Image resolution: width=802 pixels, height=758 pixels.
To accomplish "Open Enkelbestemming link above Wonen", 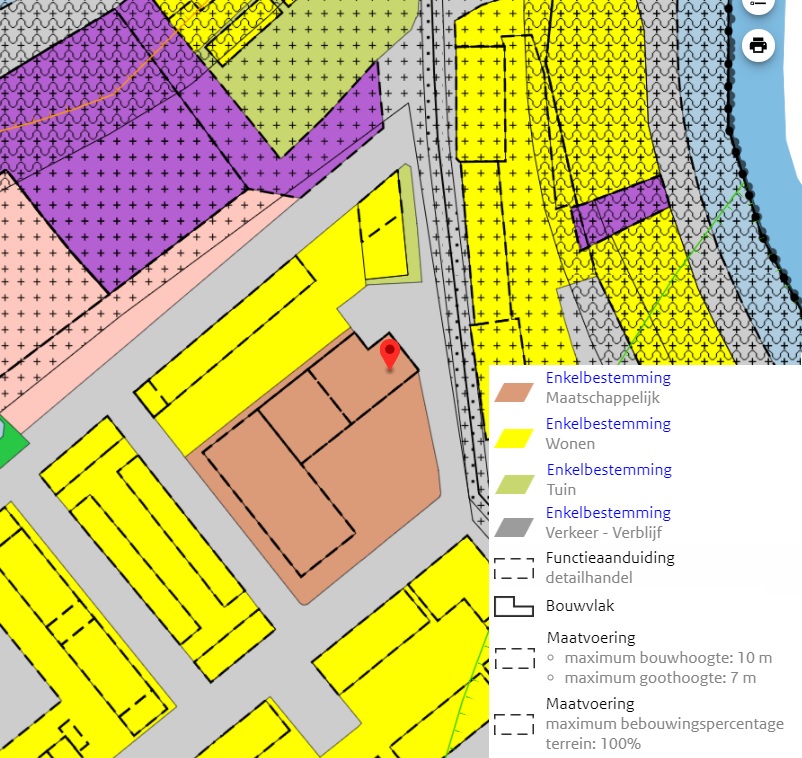I will (x=608, y=424).
